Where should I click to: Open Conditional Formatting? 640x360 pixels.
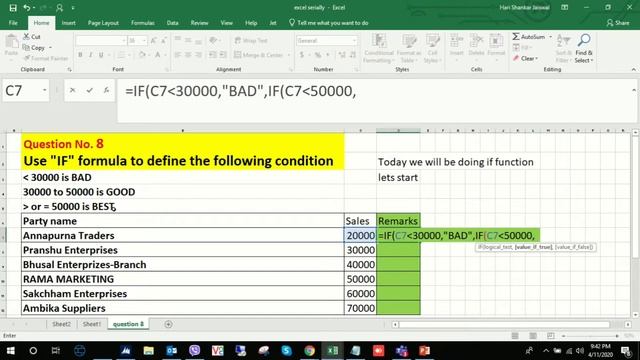point(379,48)
